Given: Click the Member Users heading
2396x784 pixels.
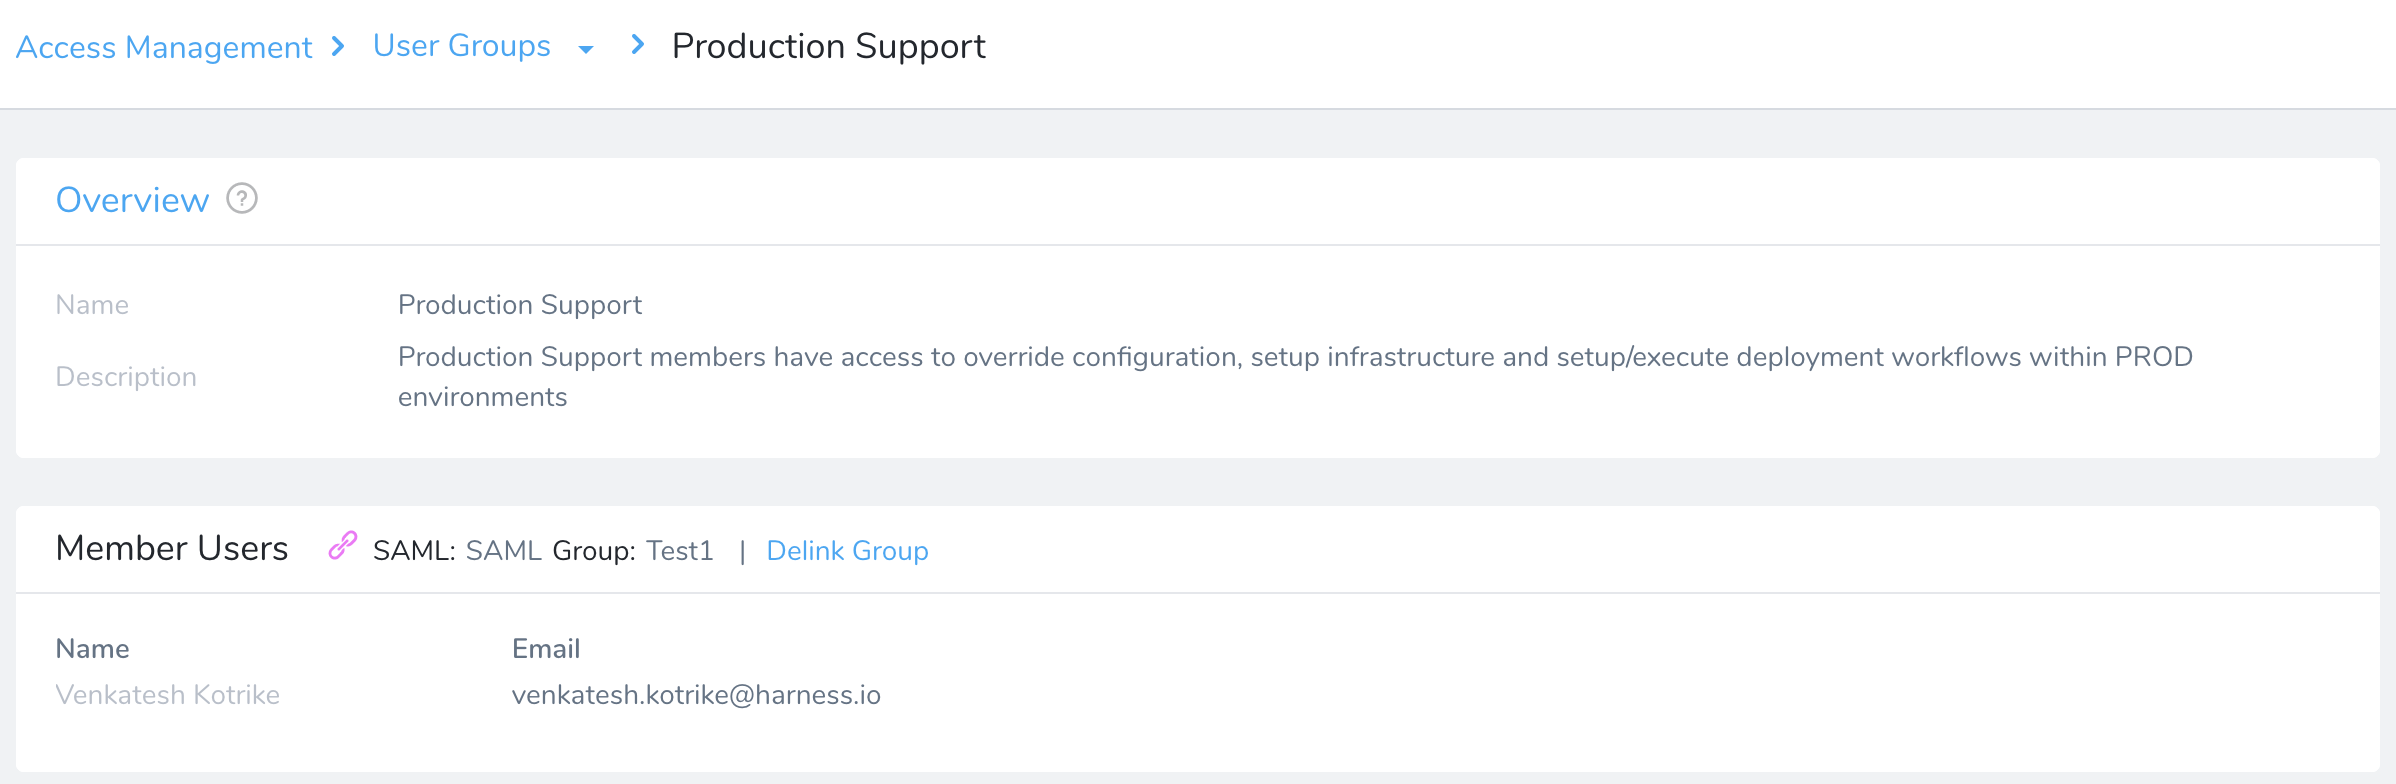Looking at the screenshot, I should click(172, 548).
